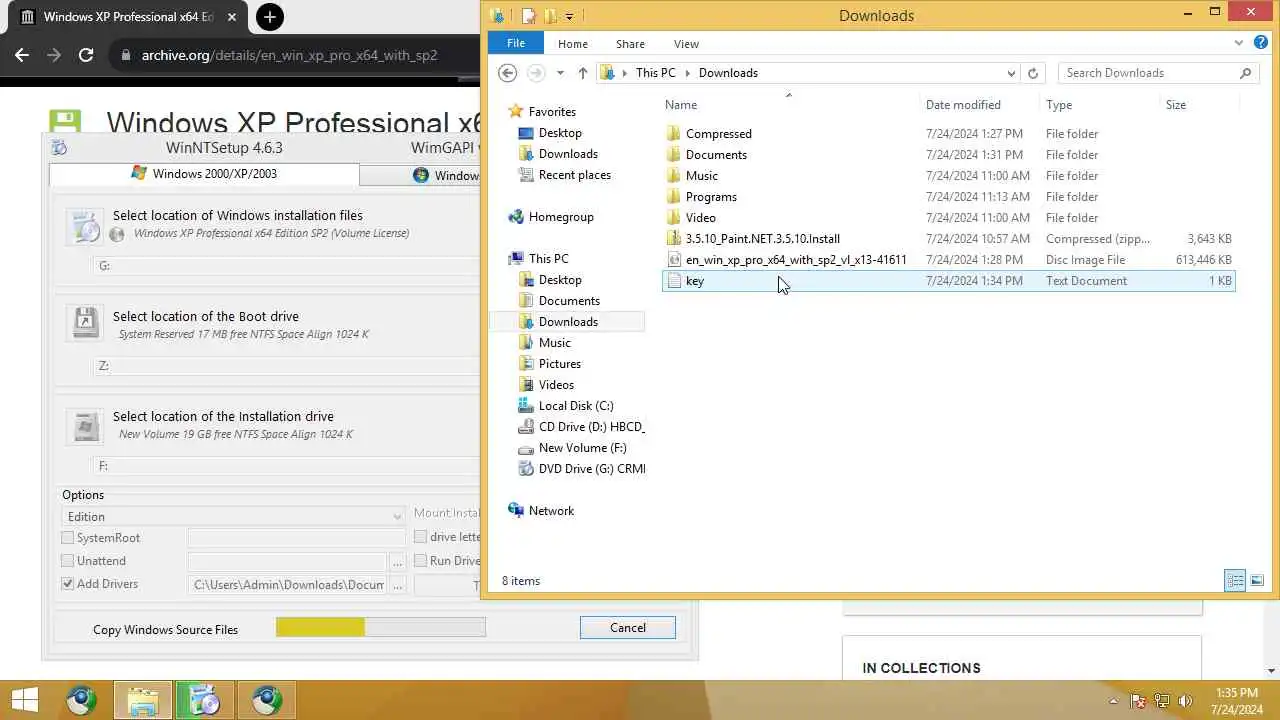Click Properties icon in Explorer quick access toolbar
The width and height of the screenshot is (1280, 720).
pos(529,15)
